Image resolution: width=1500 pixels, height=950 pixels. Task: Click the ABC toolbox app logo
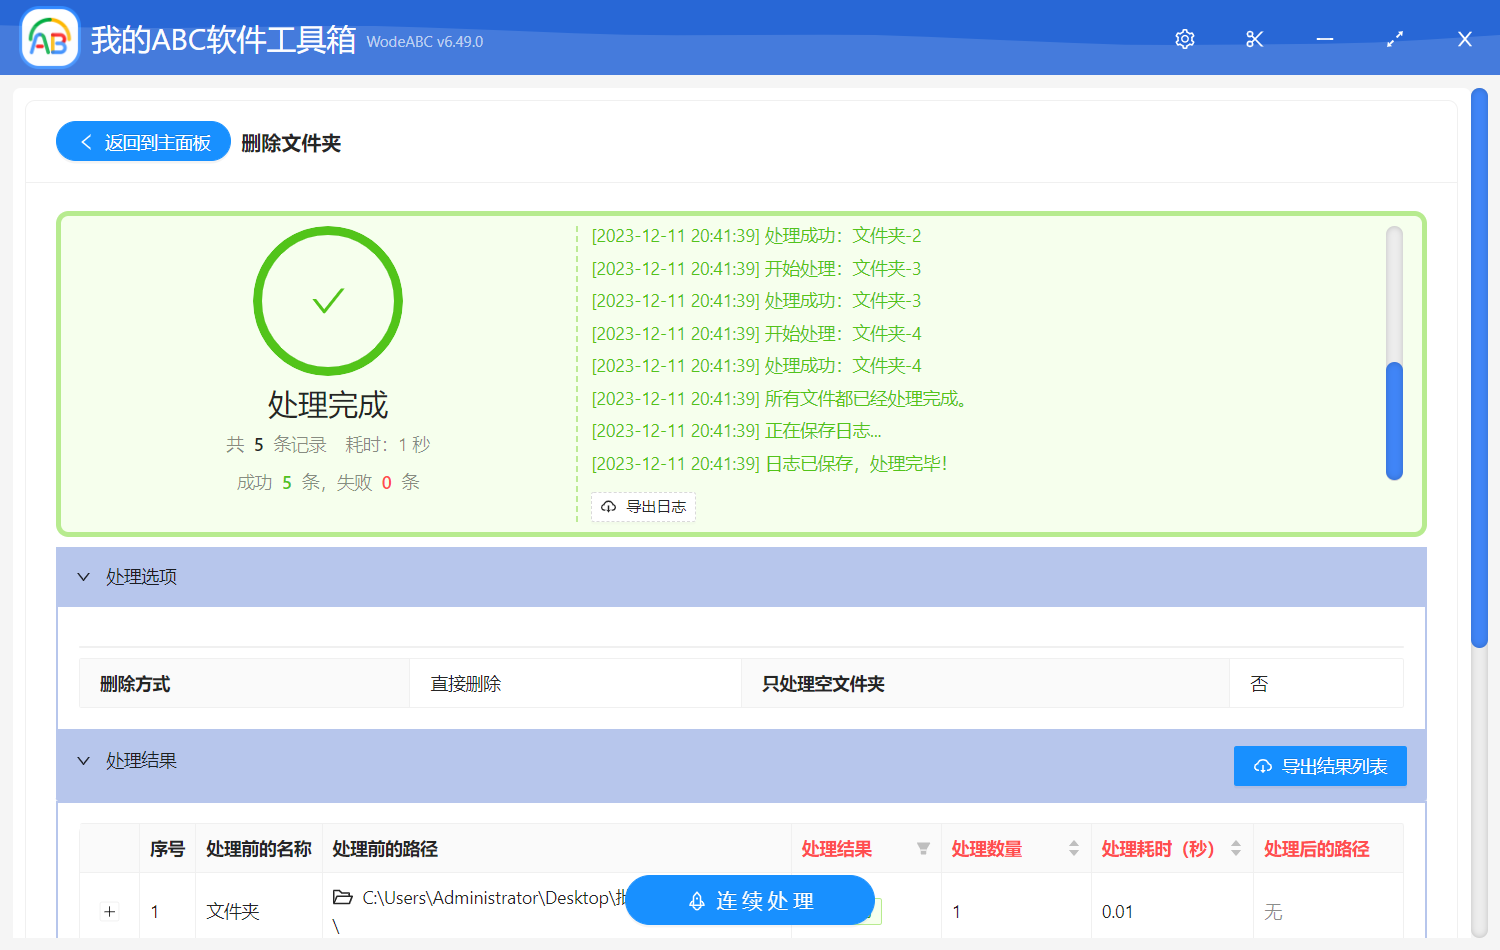[x=50, y=39]
